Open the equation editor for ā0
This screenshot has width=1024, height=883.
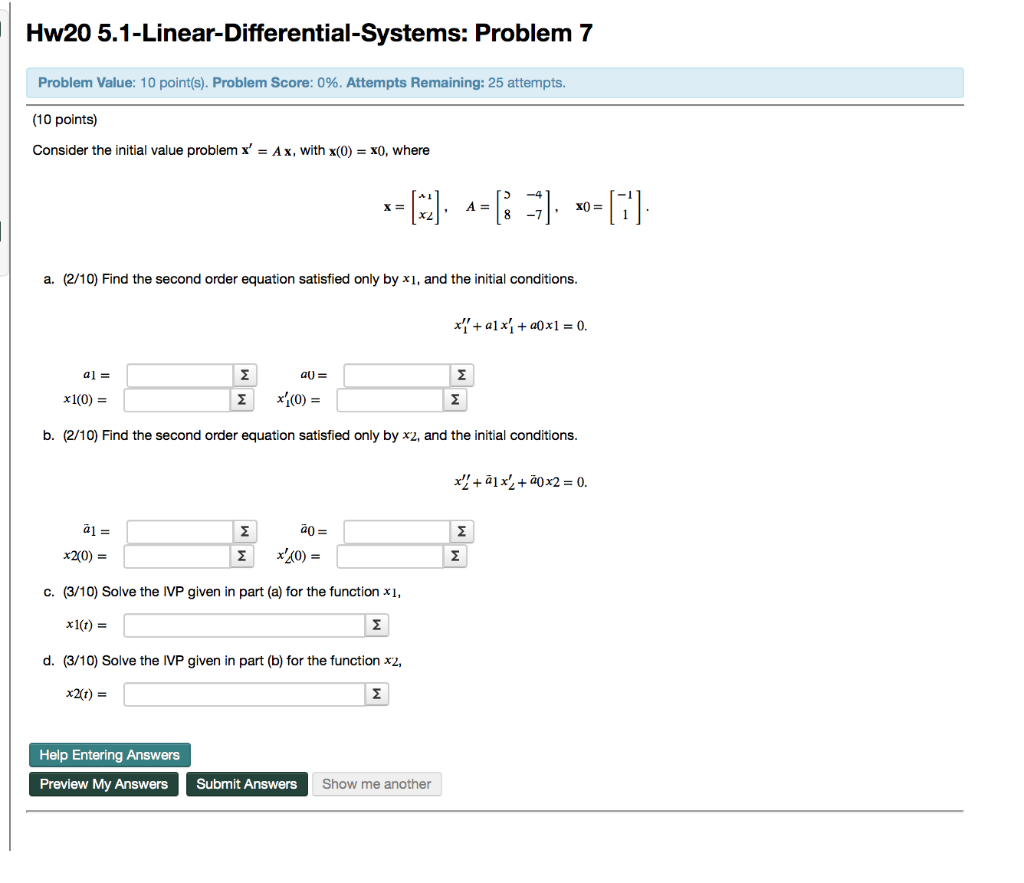461,531
